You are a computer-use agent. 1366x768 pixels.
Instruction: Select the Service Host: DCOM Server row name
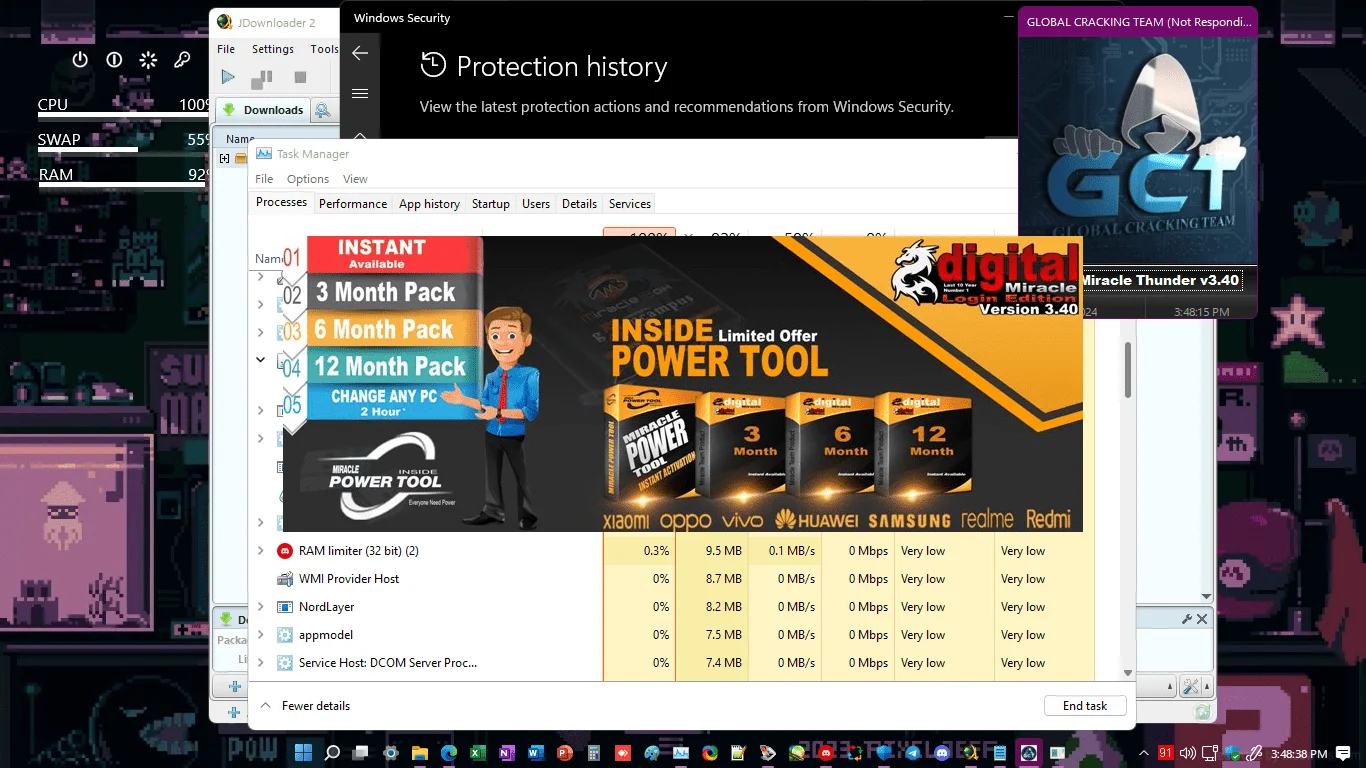point(388,663)
